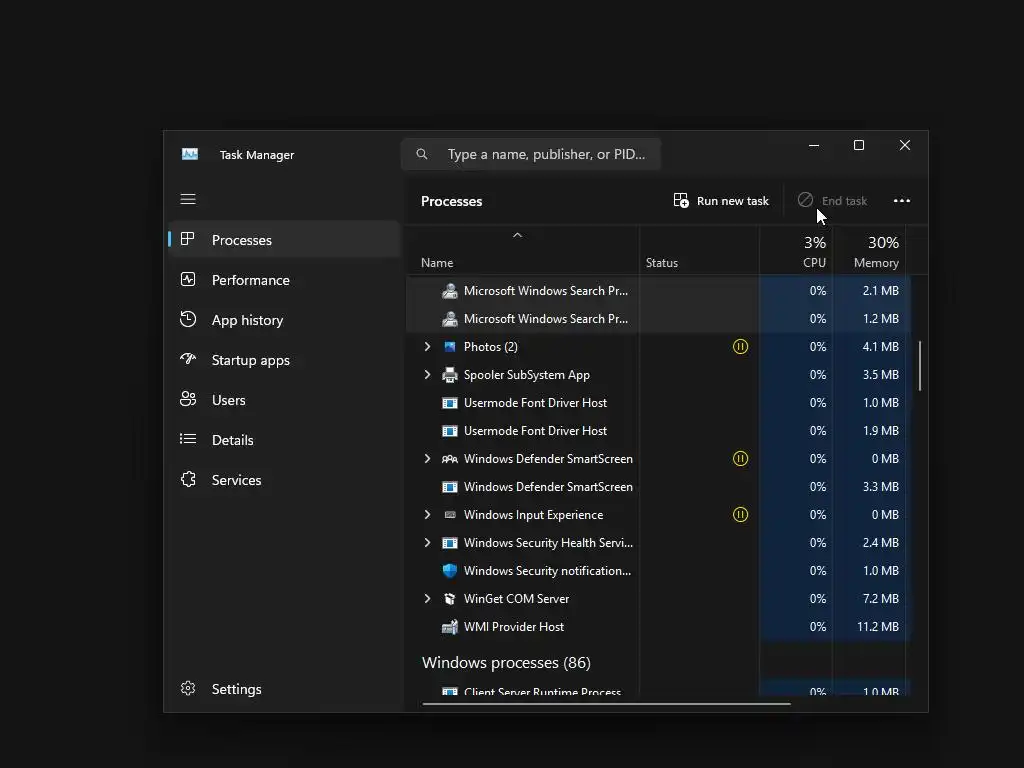Open the hamburger navigation menu
This screenshot has width=1024, height=768.
188,199
